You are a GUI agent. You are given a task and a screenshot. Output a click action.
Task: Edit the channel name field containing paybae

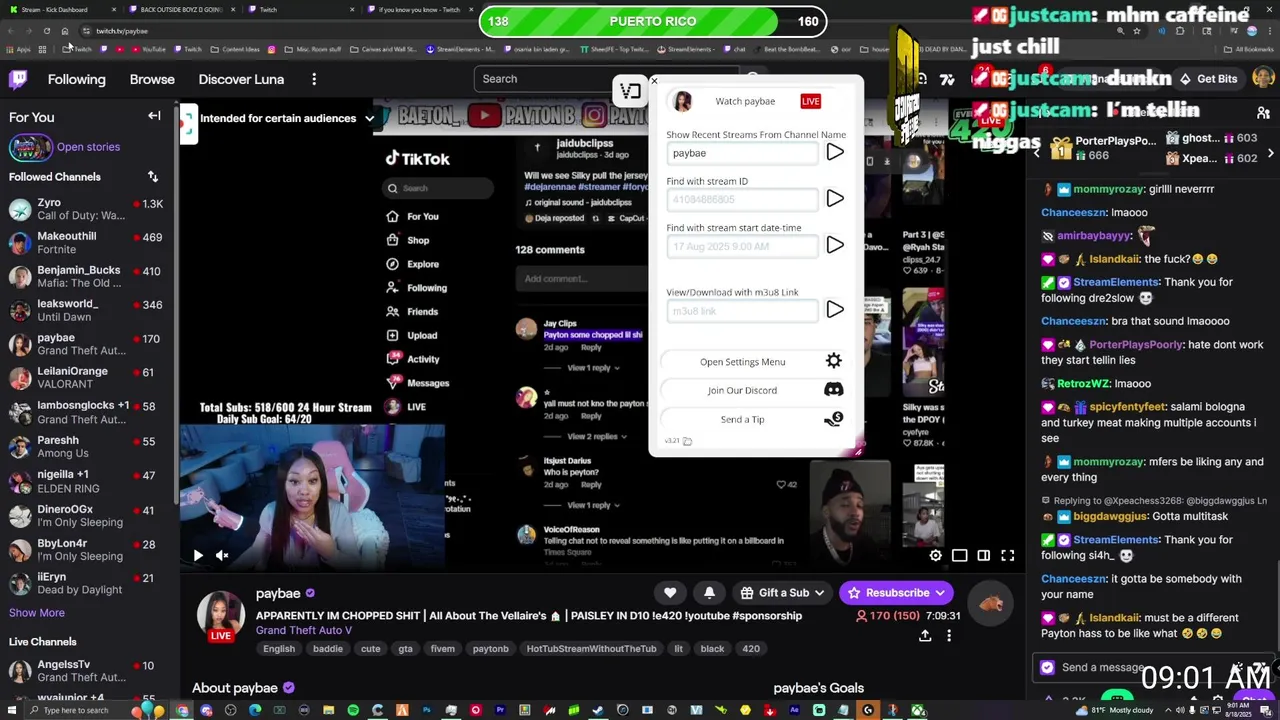tap(742, 153)
